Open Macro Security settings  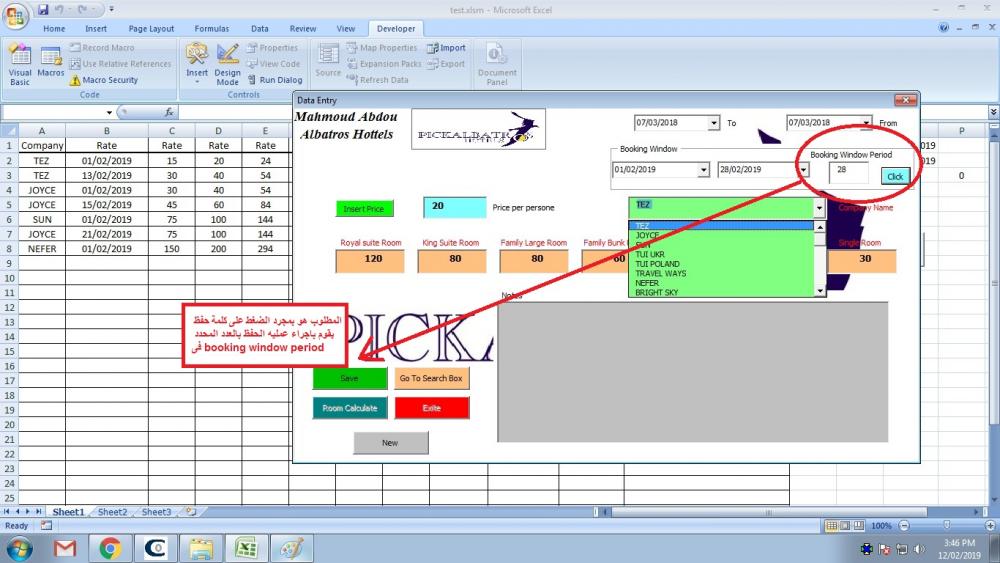click(103, 80)
